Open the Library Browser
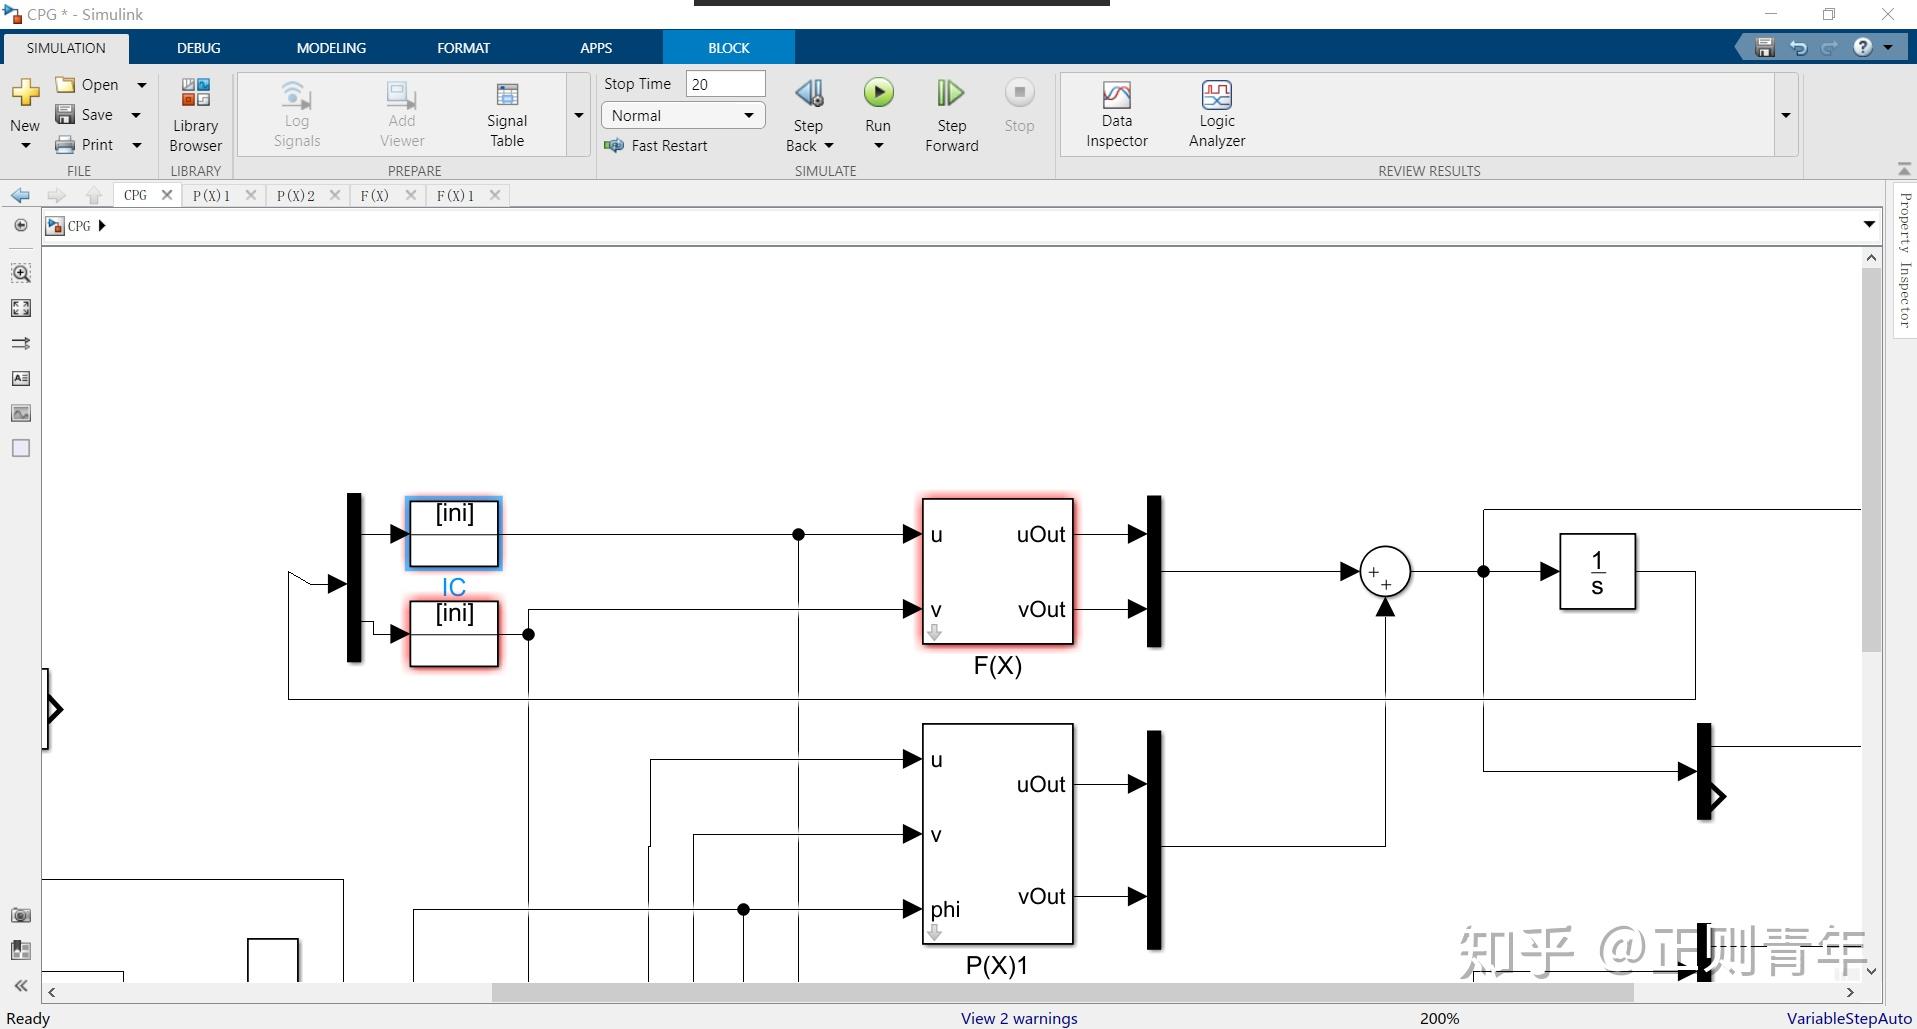This screenshot has height=1029, width=1917. (195, 115)
